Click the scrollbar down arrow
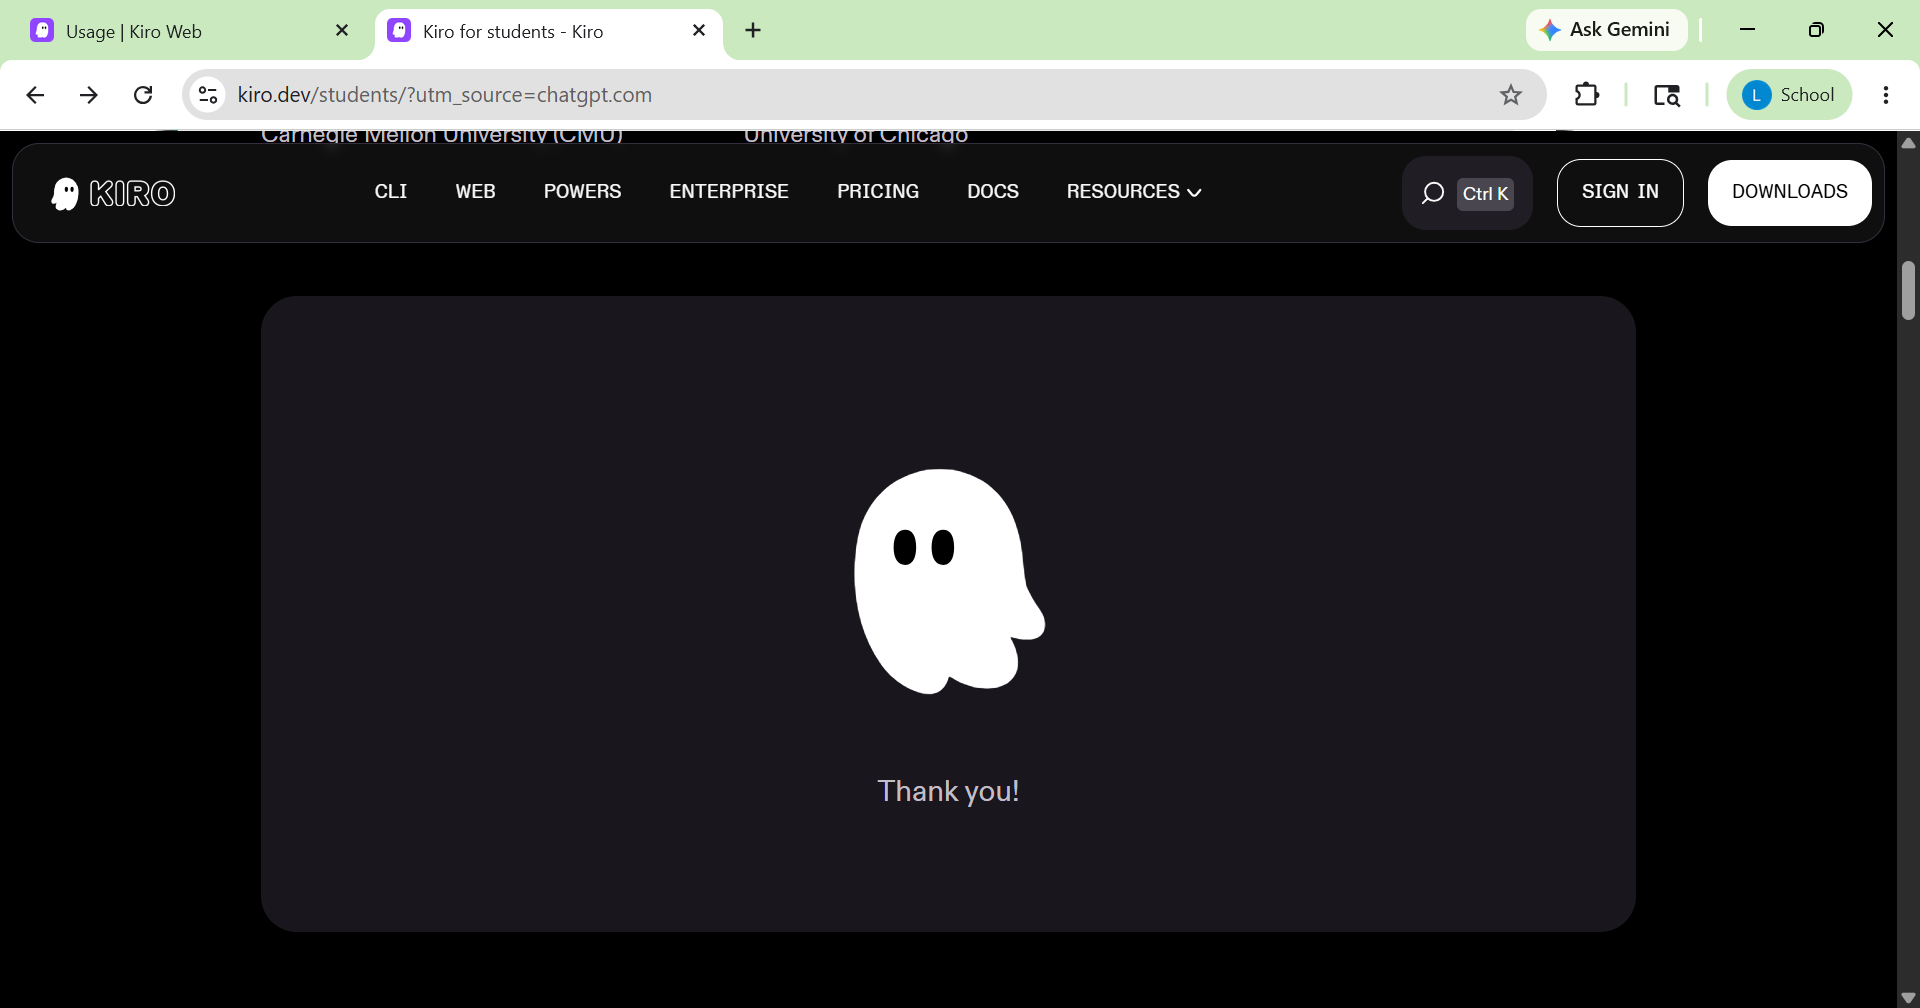Image resolution: width=1920 pixels, height=1008 pixels. (1908, 997)
